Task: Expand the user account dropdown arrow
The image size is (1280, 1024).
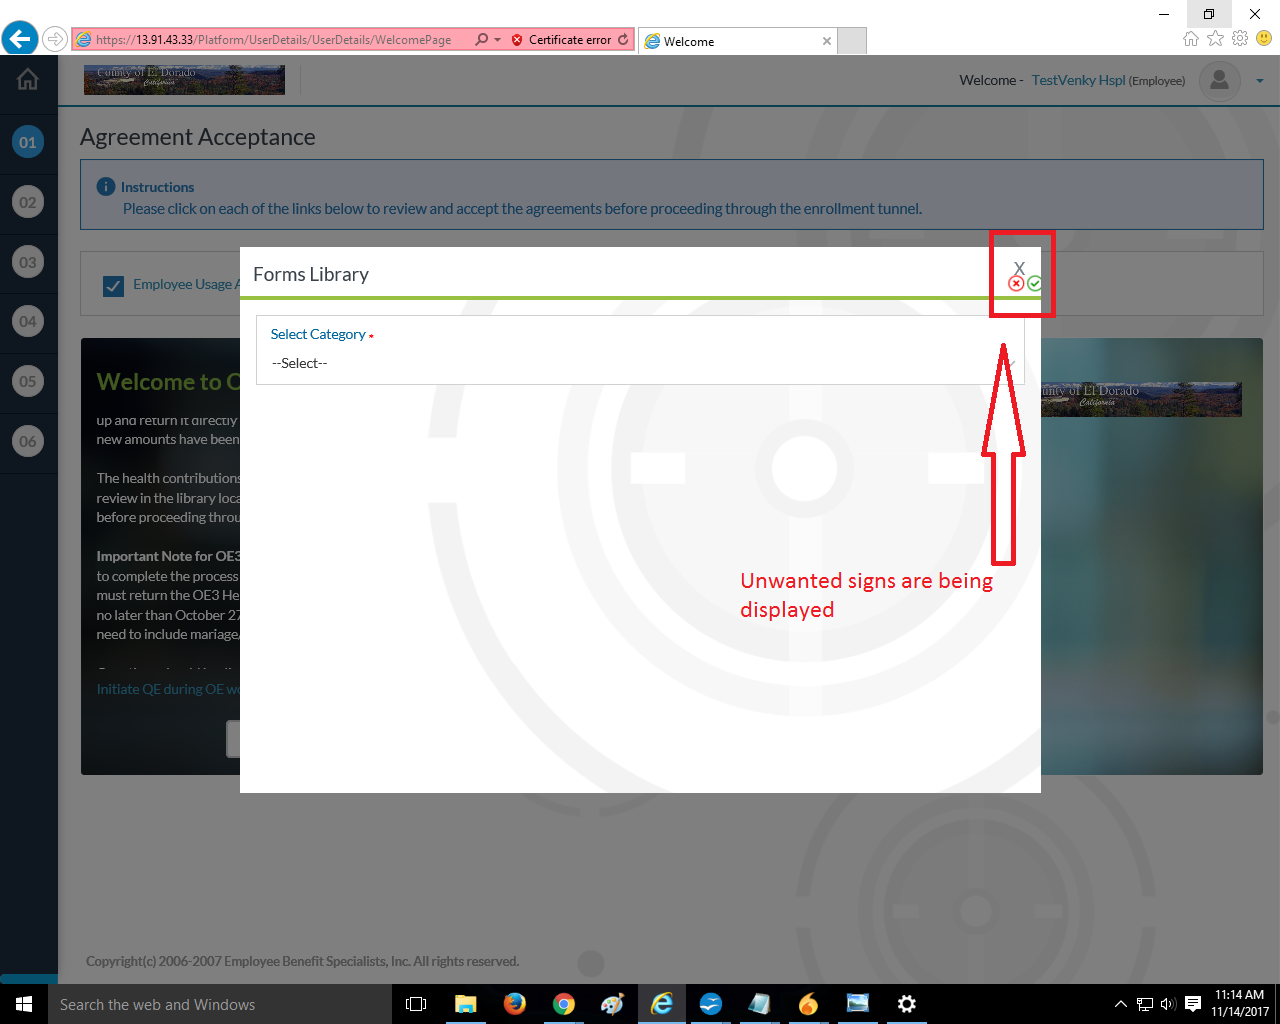Action: coord(1260,81)
